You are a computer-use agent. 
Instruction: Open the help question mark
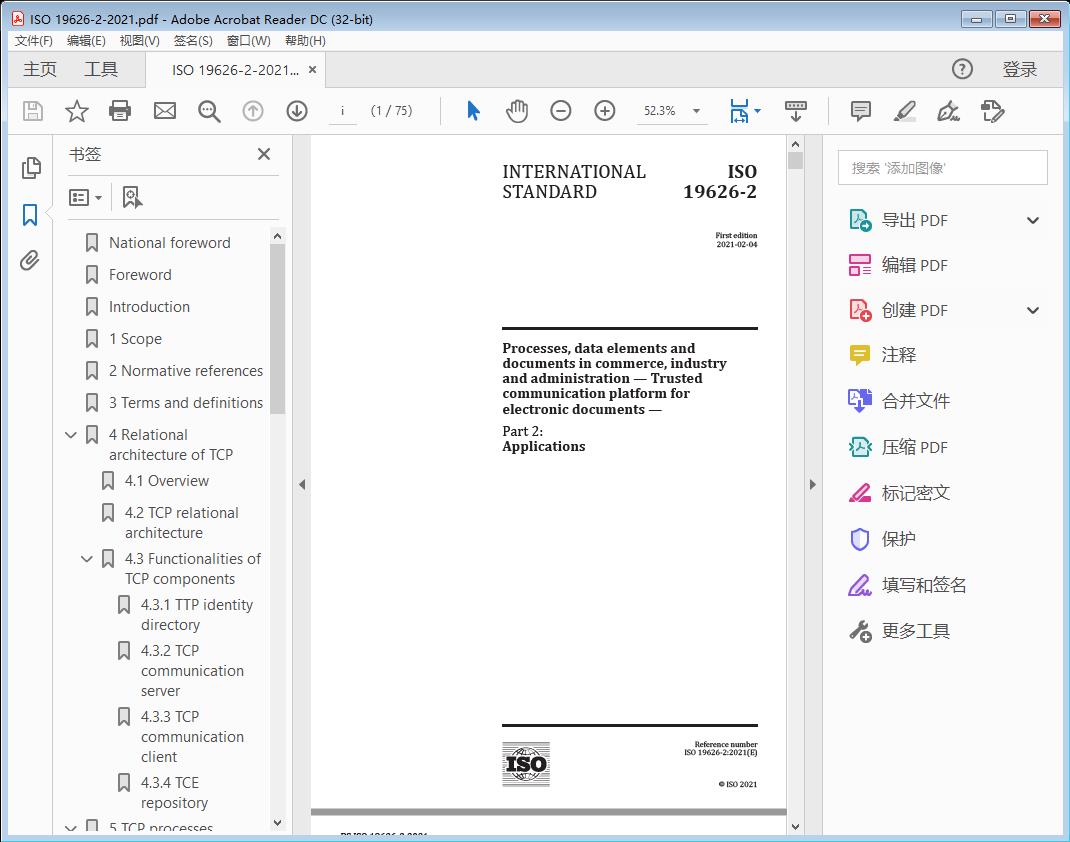(x=962, y=69)
